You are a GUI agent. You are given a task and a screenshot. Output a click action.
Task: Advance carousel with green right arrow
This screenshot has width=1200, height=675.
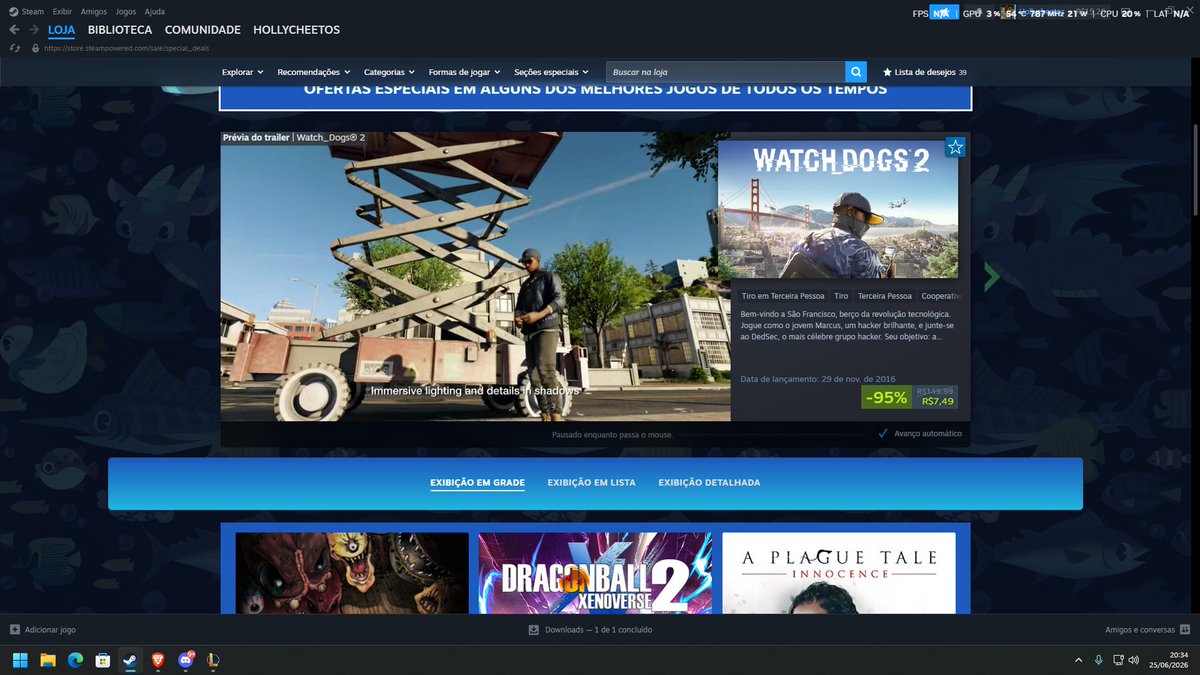tap(991, 277)
